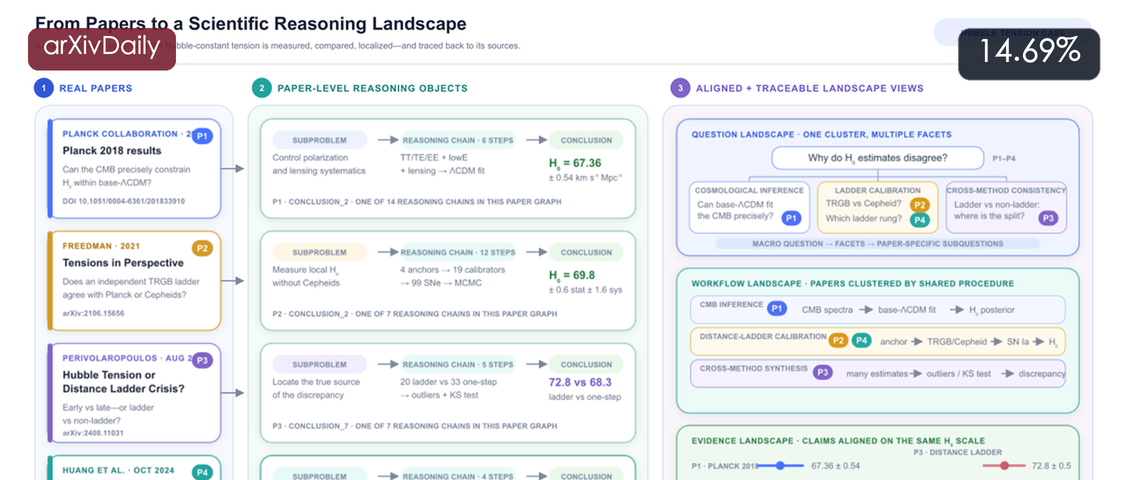Select the CMB Inference workflow row
This screenshot has width=1128, height=480.
(x=878, y=309)
